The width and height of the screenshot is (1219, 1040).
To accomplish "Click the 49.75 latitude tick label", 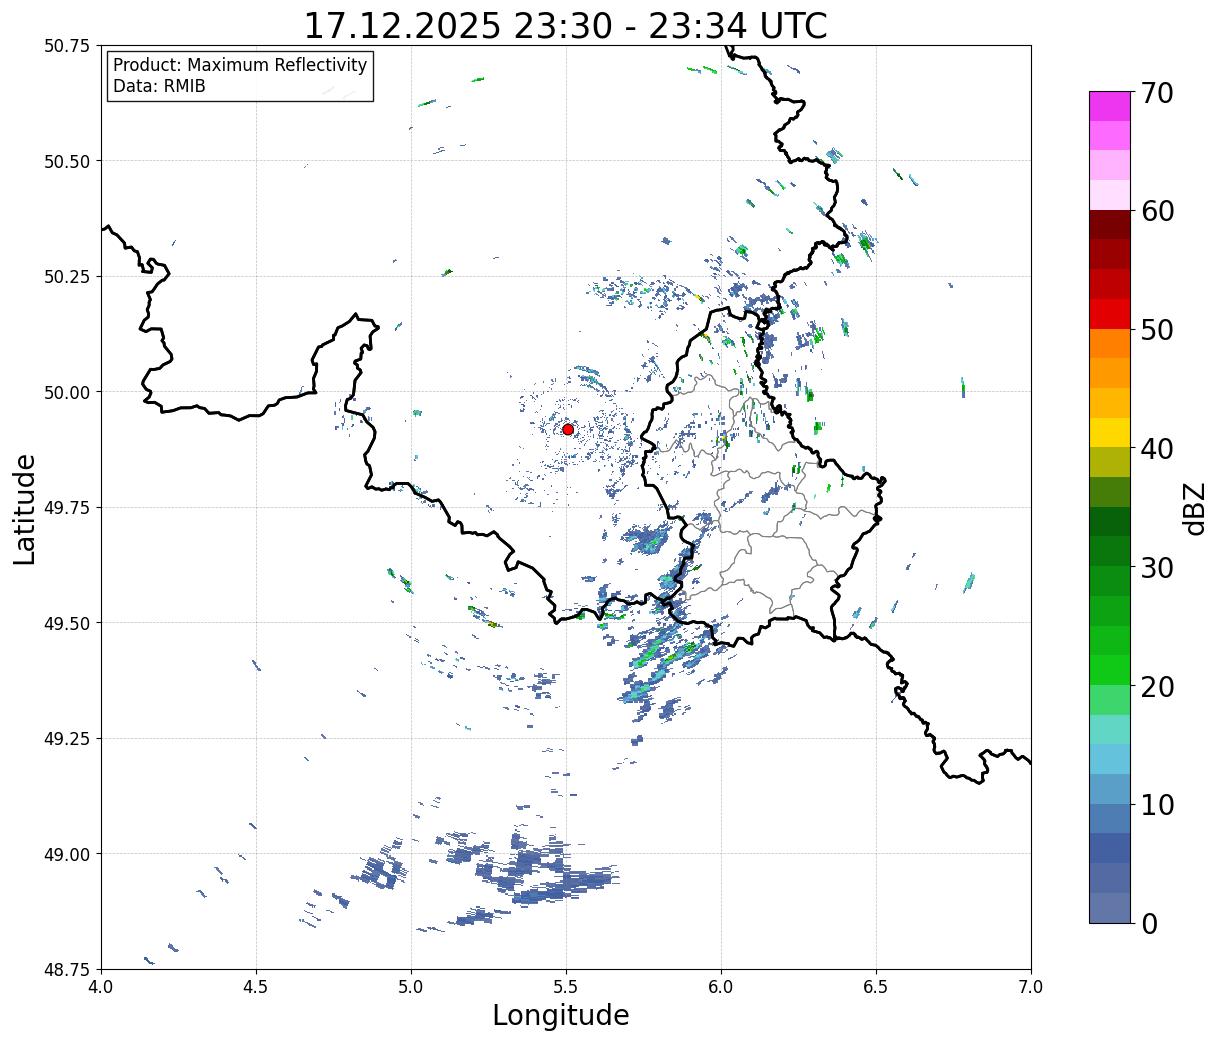I will pyautogui.click(x=66, y=508).
